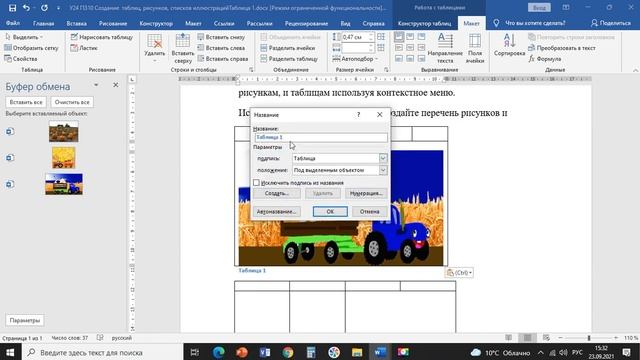Toggle Show gridlines (Отобразить сетку)
Screen dimensions: 640x360
click(31, 48)
